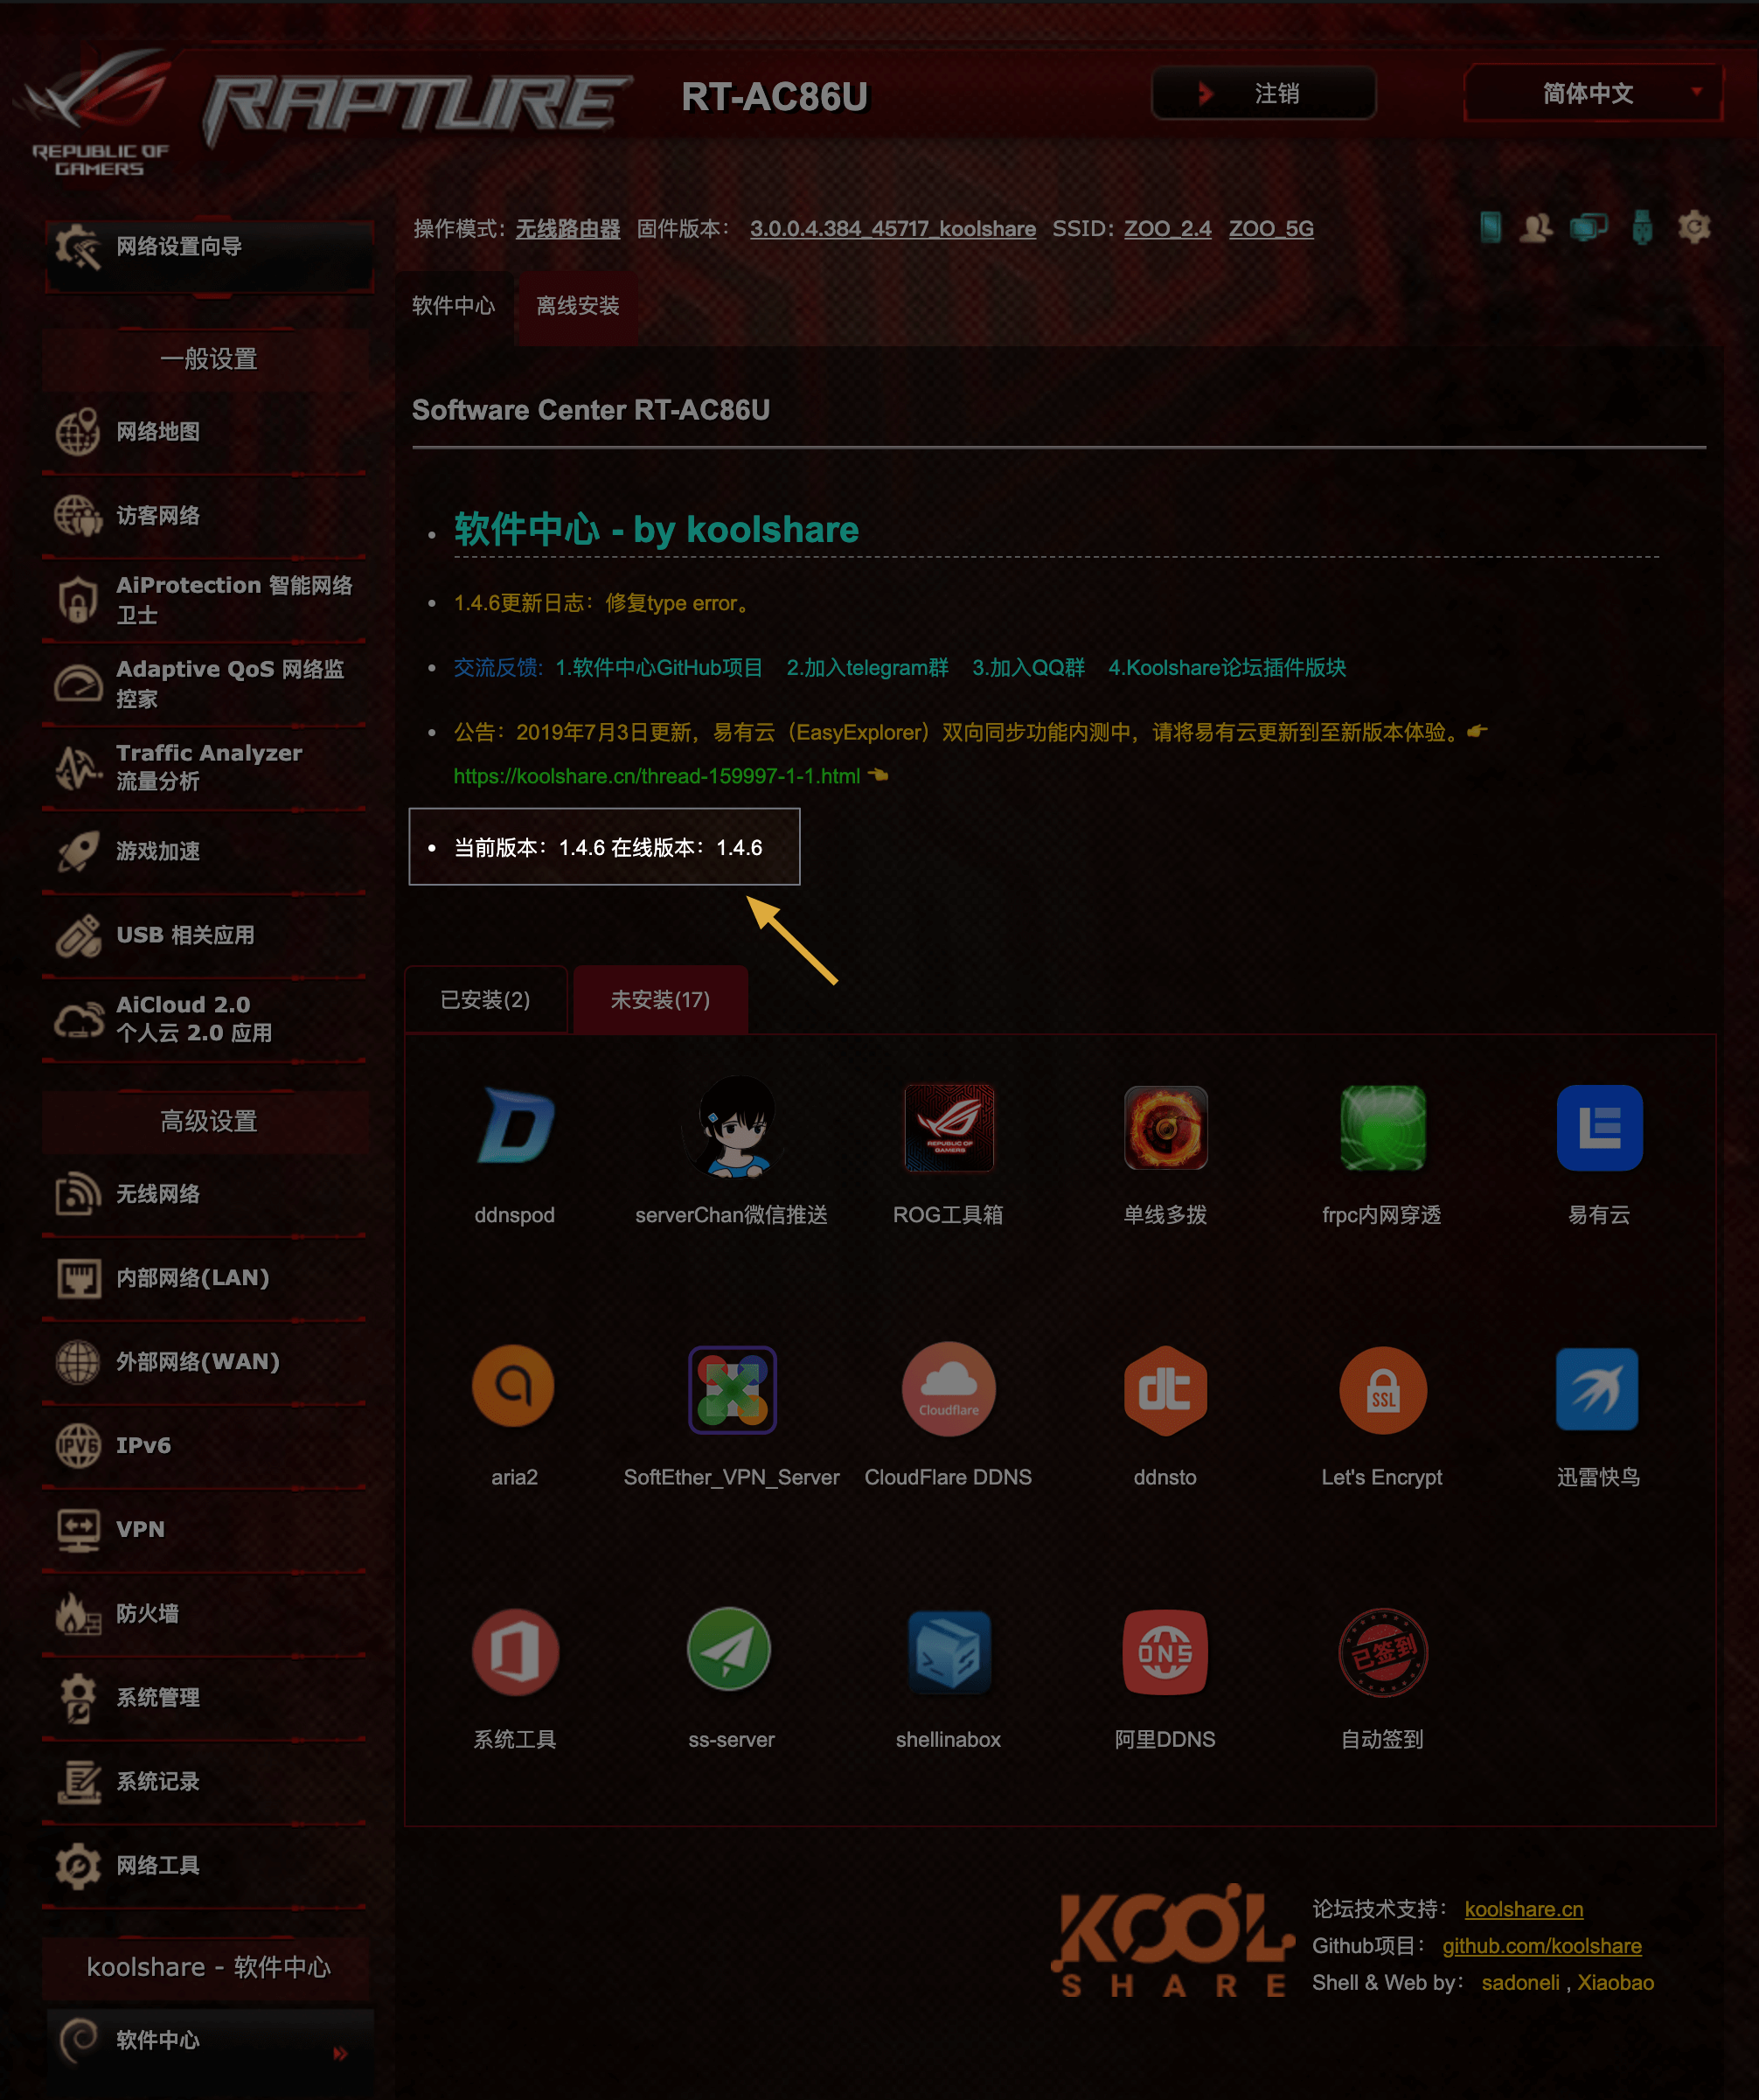
Task: Open VPN settings in sidebar
Action: point(205,1530)
